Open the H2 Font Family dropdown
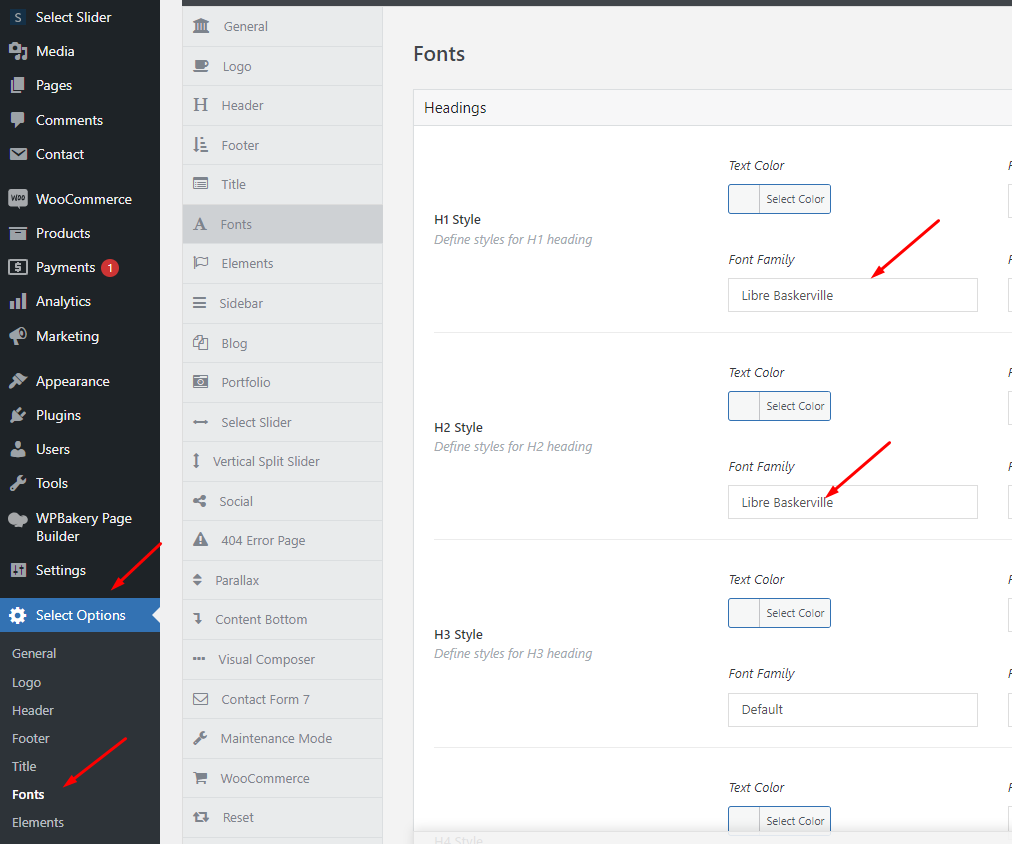The width and height of the screenshot is (1012, 844). coord(853,502)
